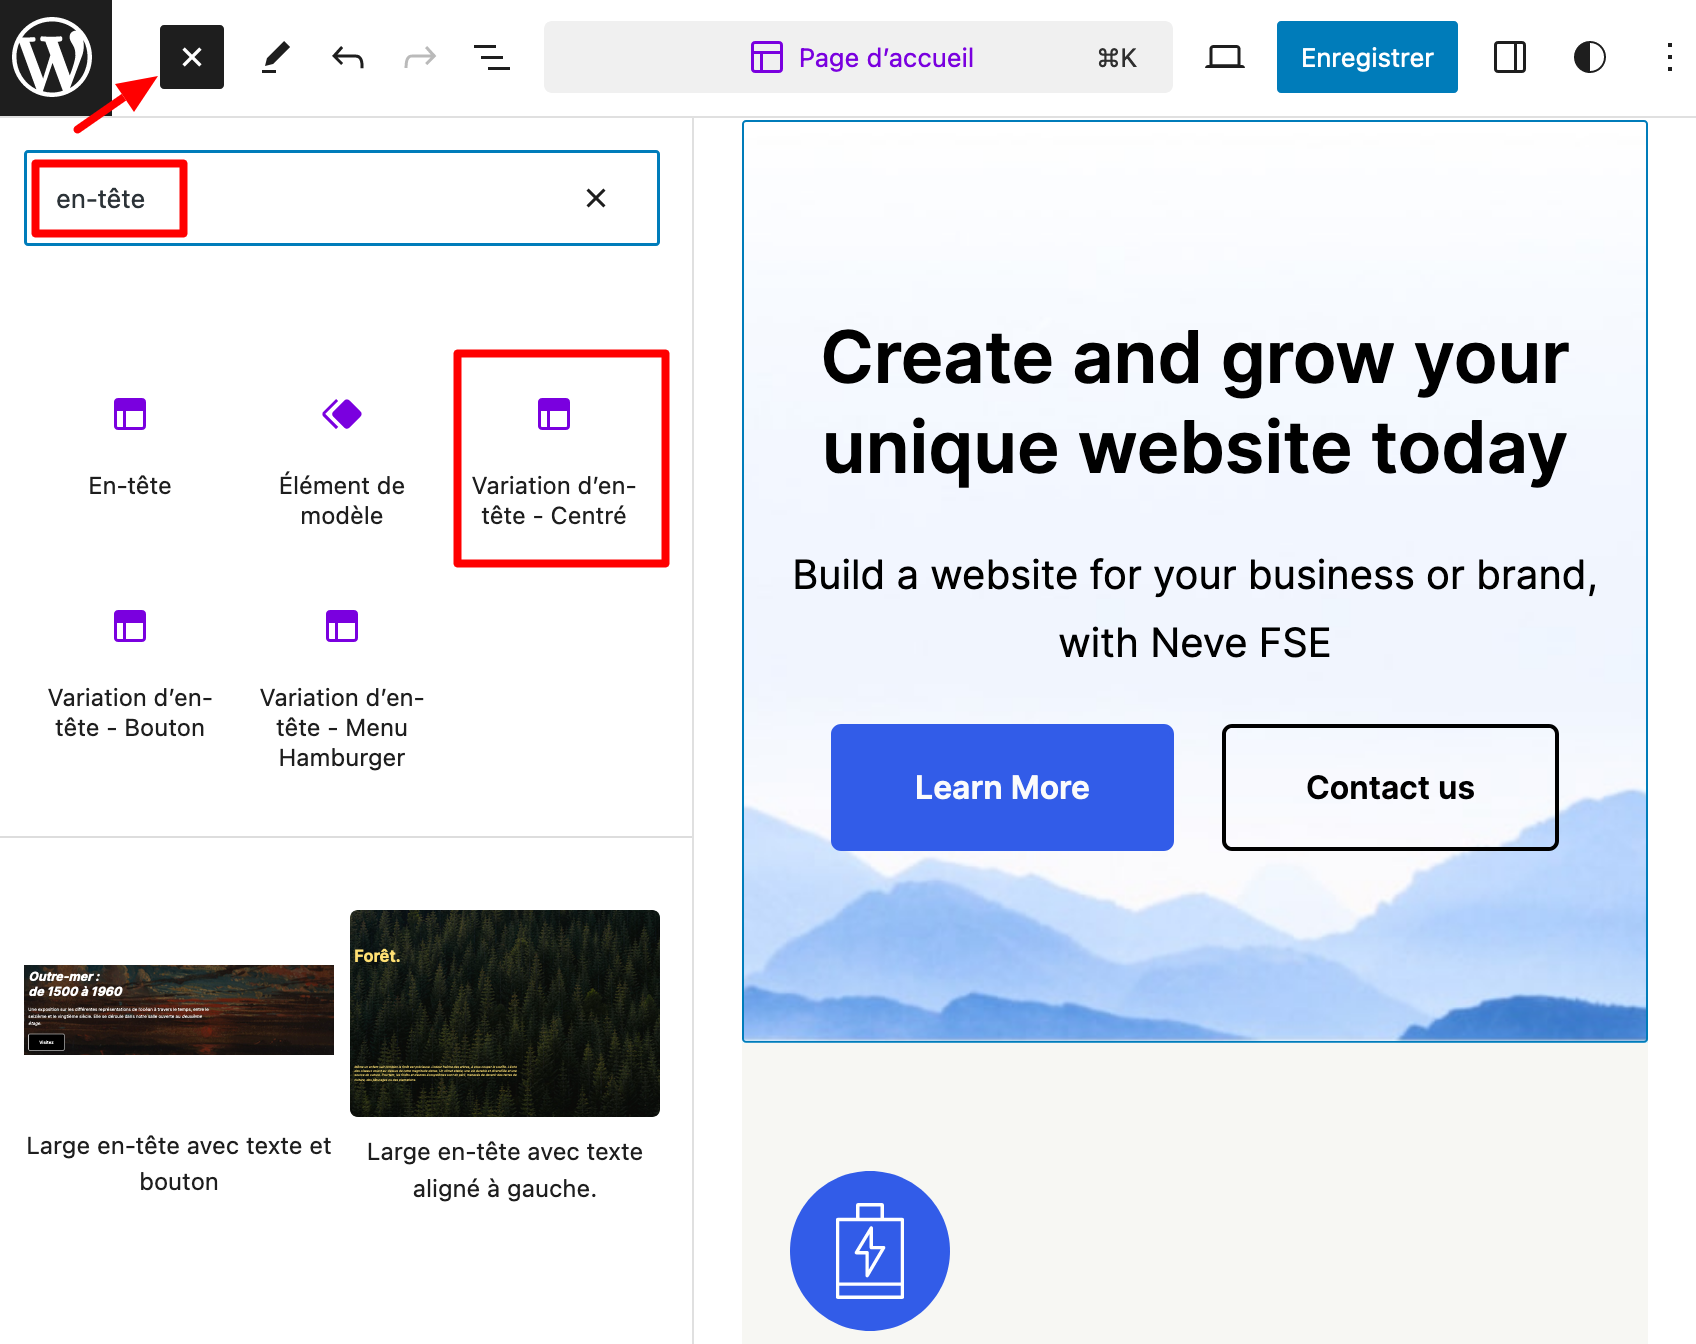1696x1344 pixels.
Task: Open the three-dot options menu
Action: (x=1669, y=57)
